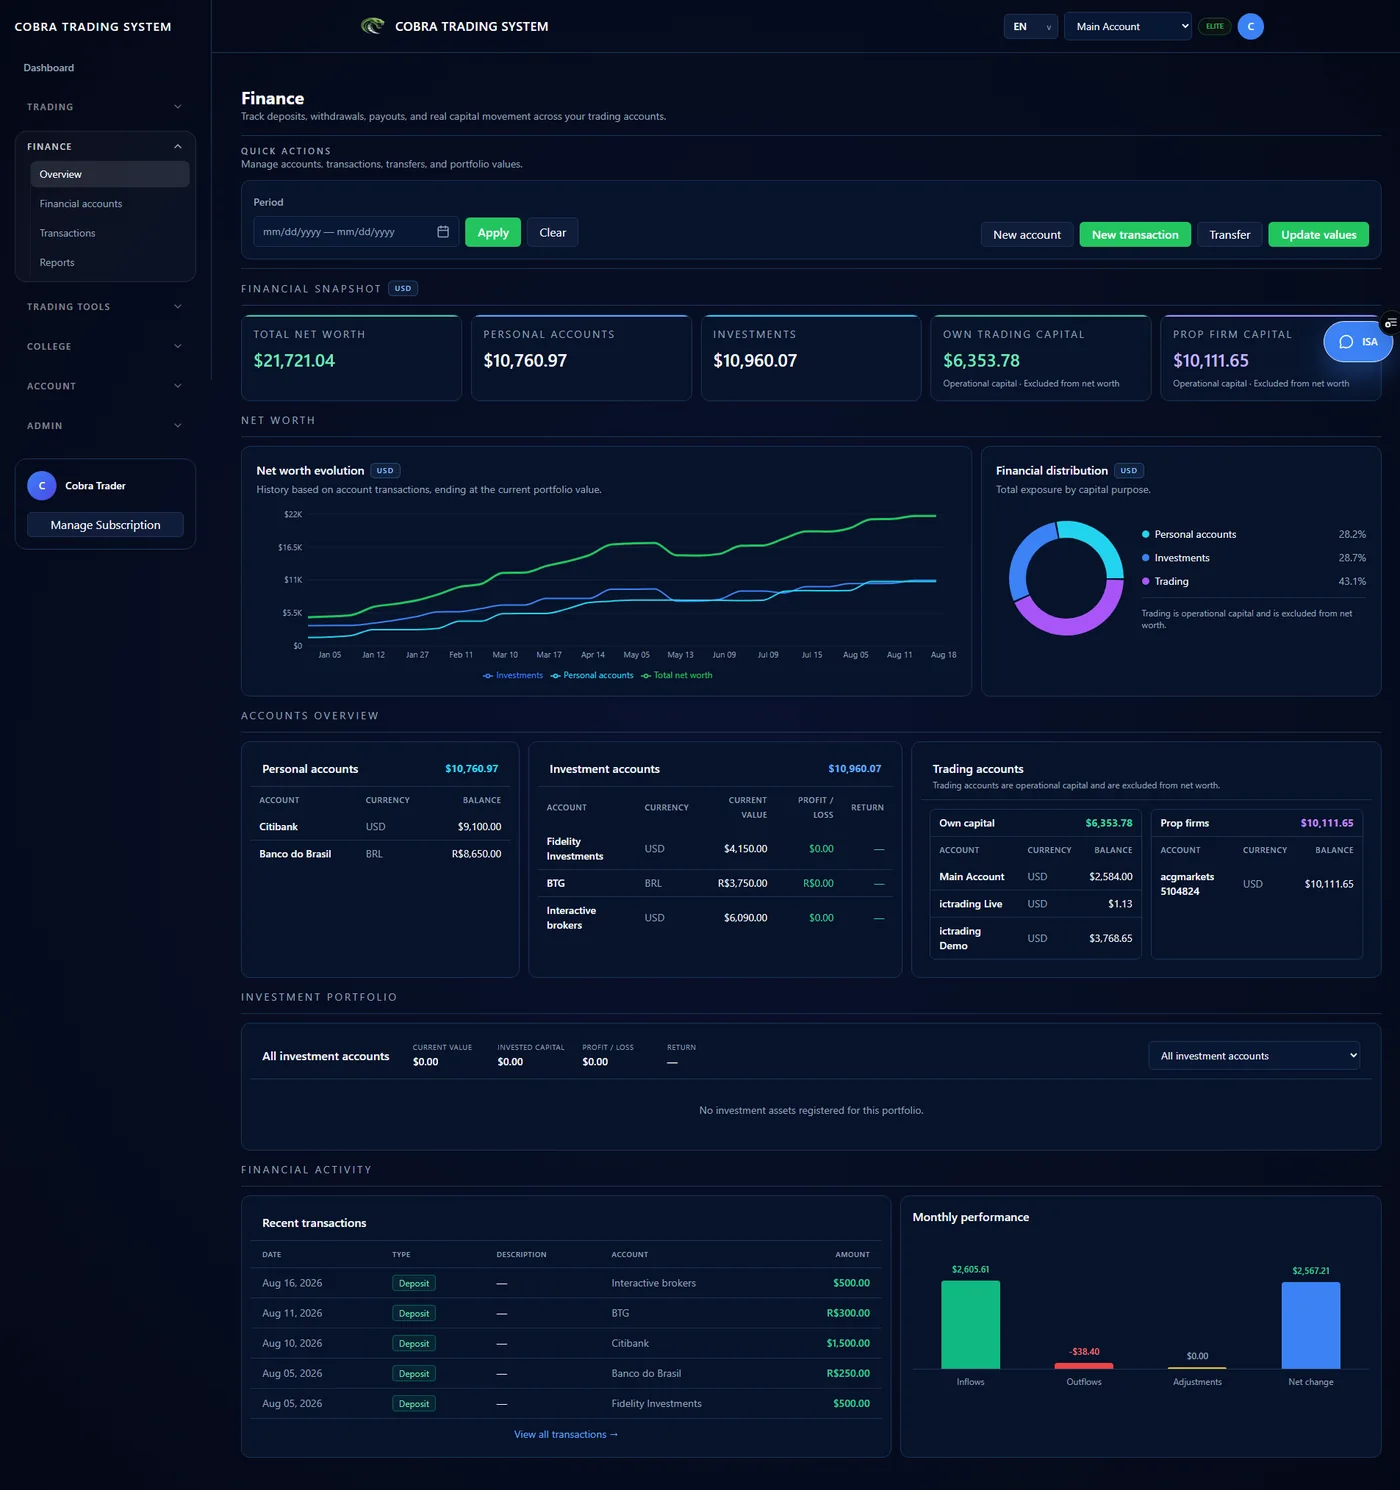Expand the Trading section in the sidebar
This screenshot has height=1490, width=1400.
(105, 107)
